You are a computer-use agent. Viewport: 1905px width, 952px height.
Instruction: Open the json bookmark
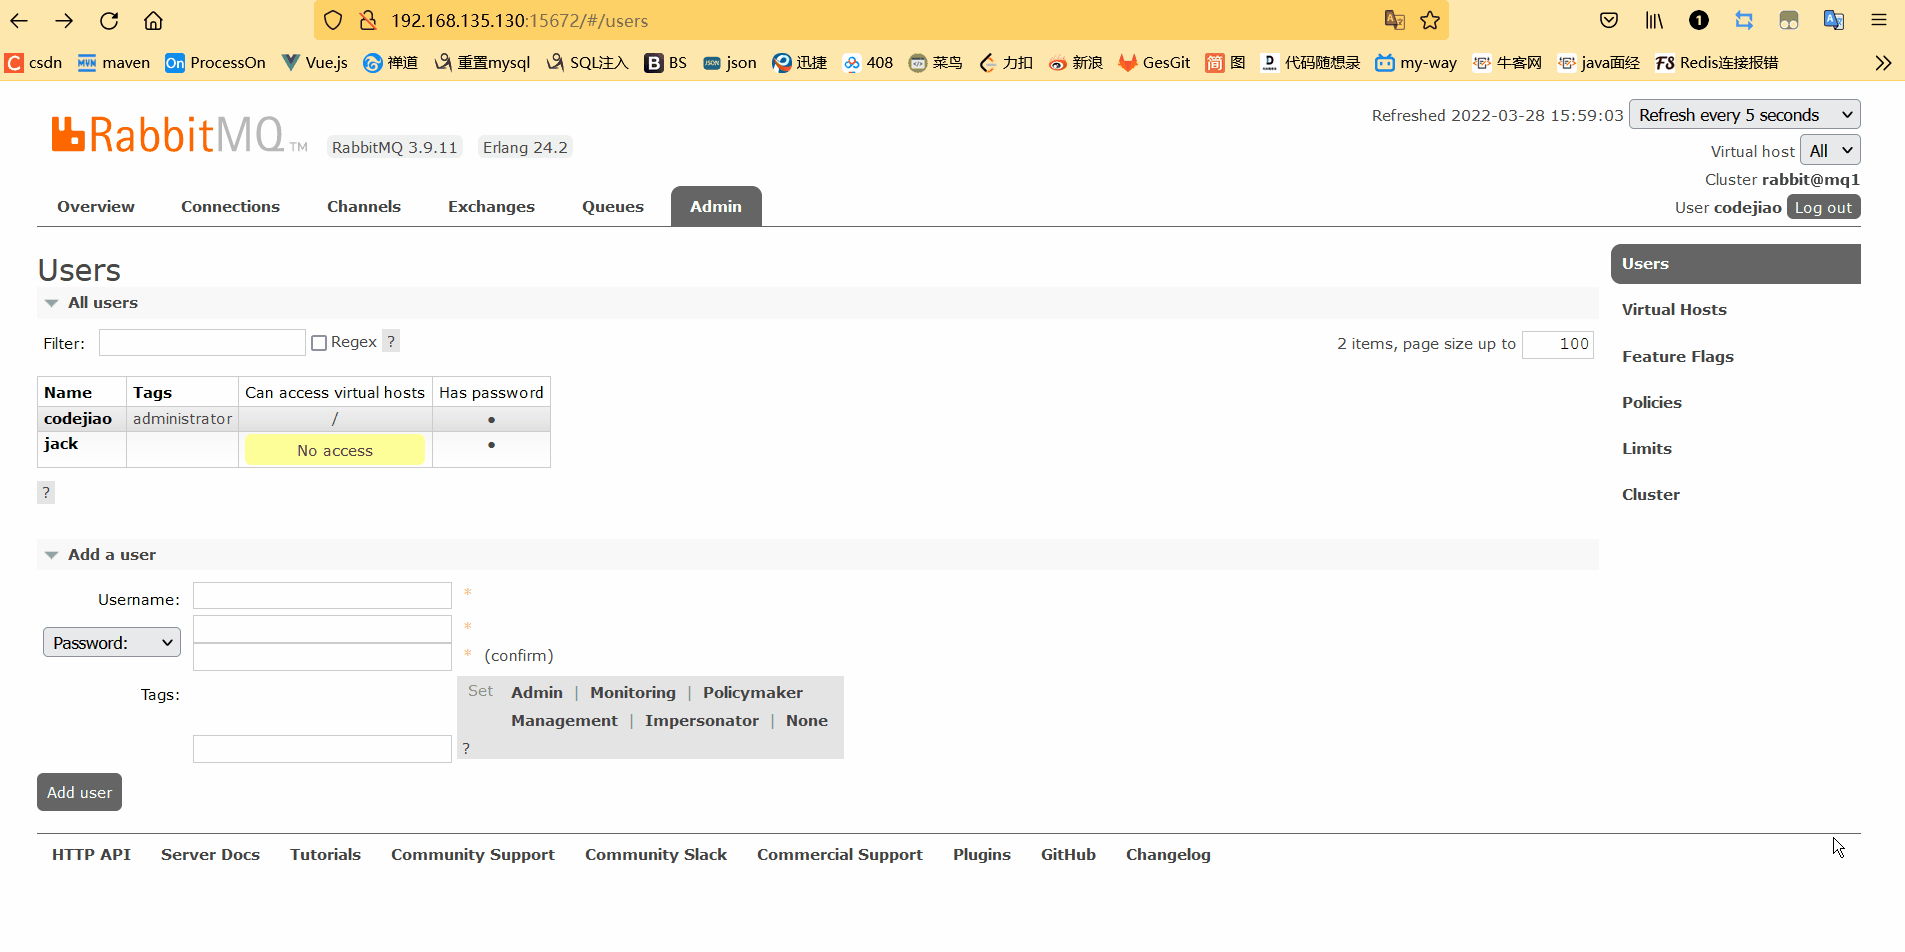click(730, 63)
